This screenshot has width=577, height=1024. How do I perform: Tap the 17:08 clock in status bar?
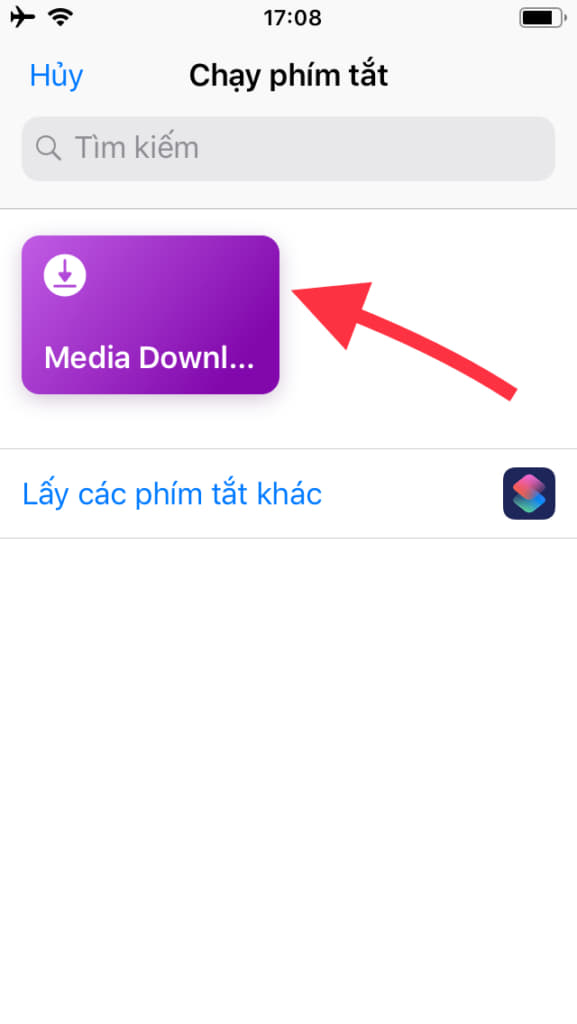[x=292, y=18]
